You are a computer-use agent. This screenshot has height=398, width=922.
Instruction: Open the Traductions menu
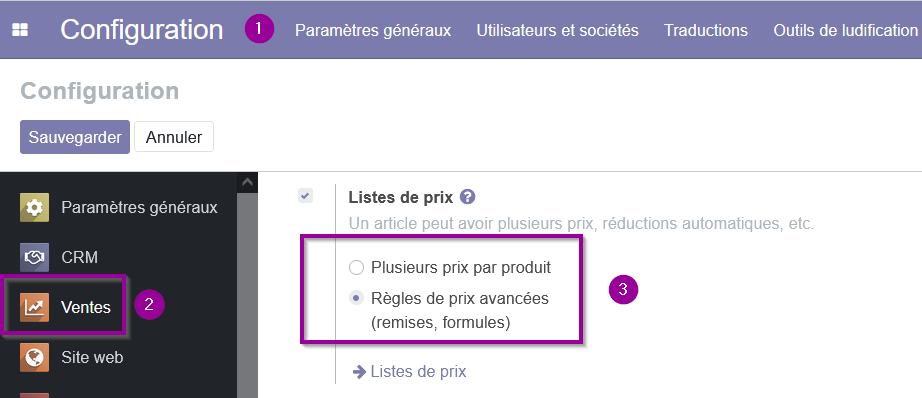[706, 30]
